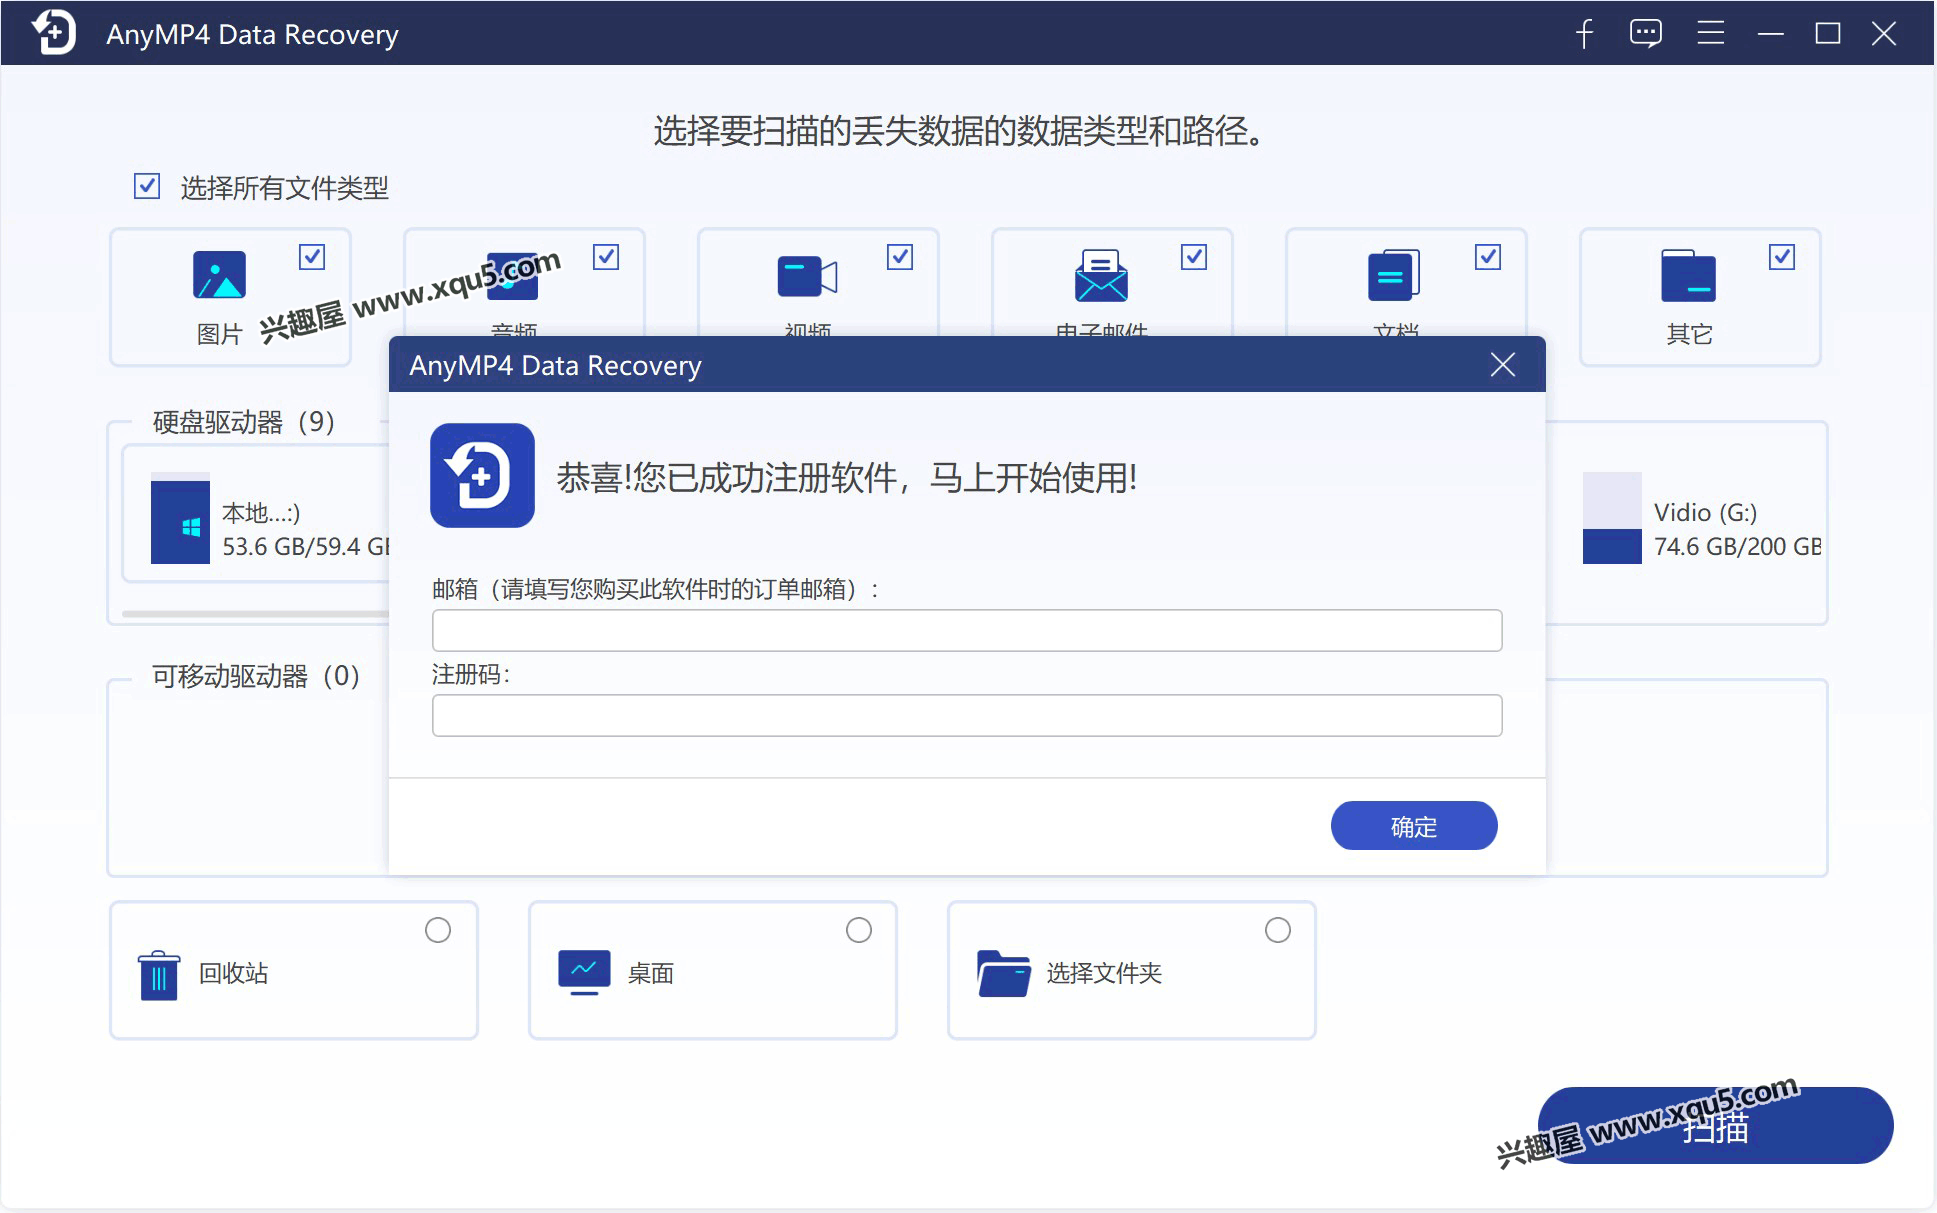This screenshot has height=1213, width=1937.
Task: Start scanning with the 扫描 button
Action: pos(1715,1125)
